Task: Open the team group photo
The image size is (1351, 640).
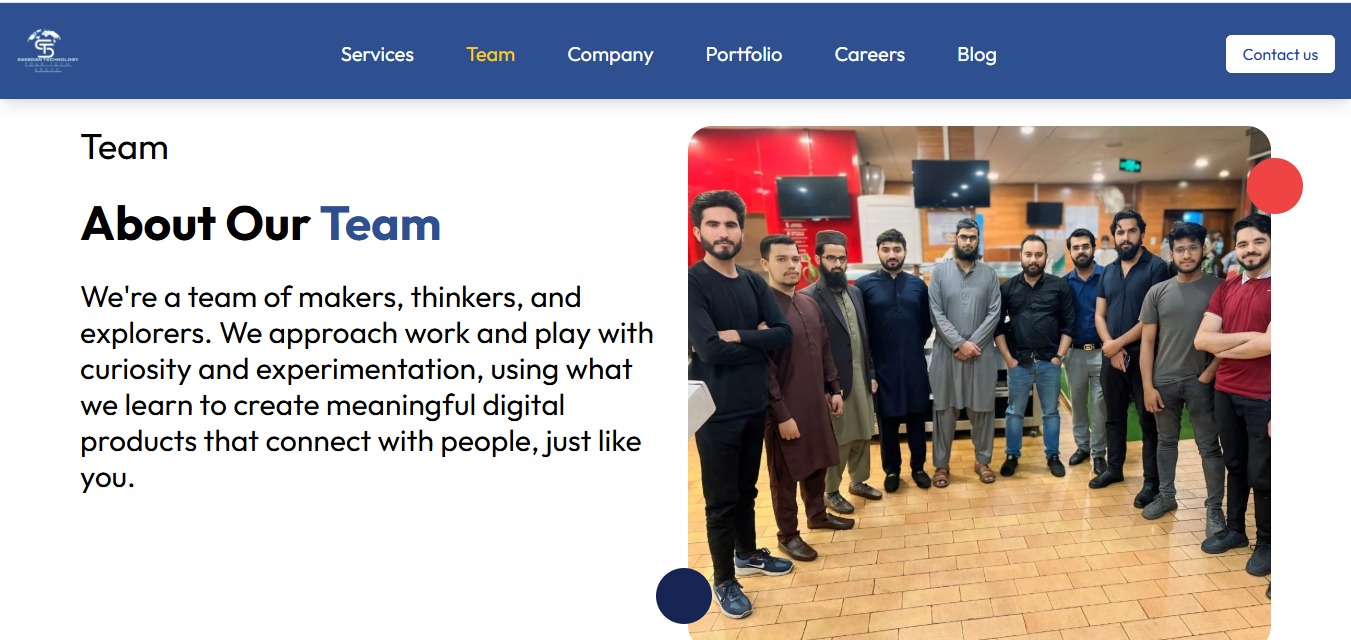Action: coord(979,383)
